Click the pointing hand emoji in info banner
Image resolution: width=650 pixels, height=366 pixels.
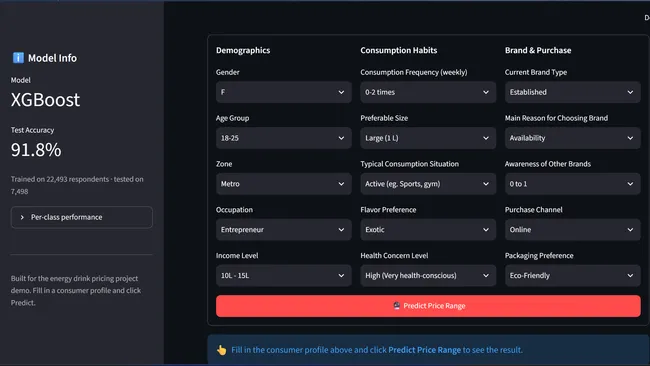(222, 350)
